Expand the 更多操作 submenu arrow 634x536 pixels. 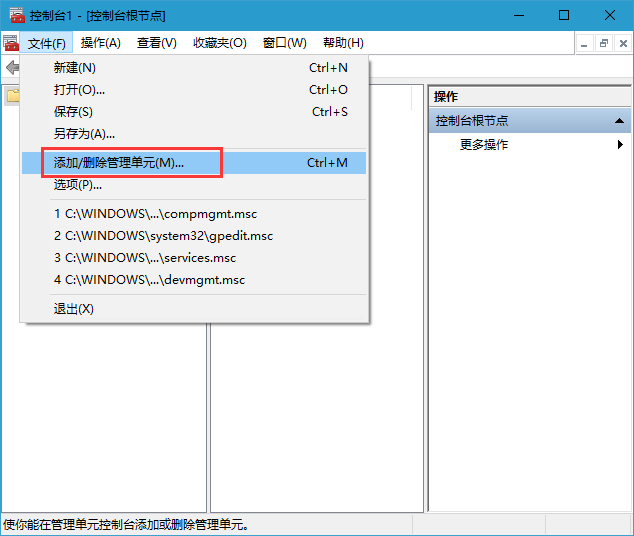[x=621, y=144]
